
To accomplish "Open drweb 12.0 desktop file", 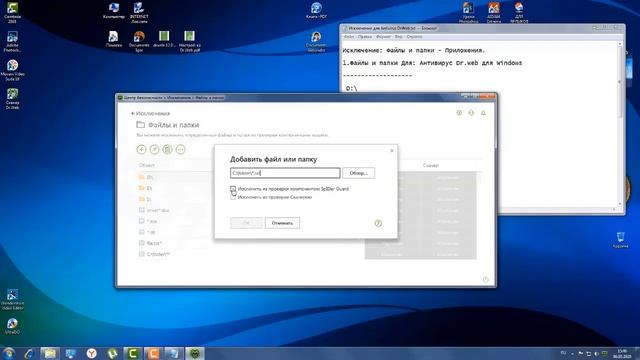I will coord(164,39).
